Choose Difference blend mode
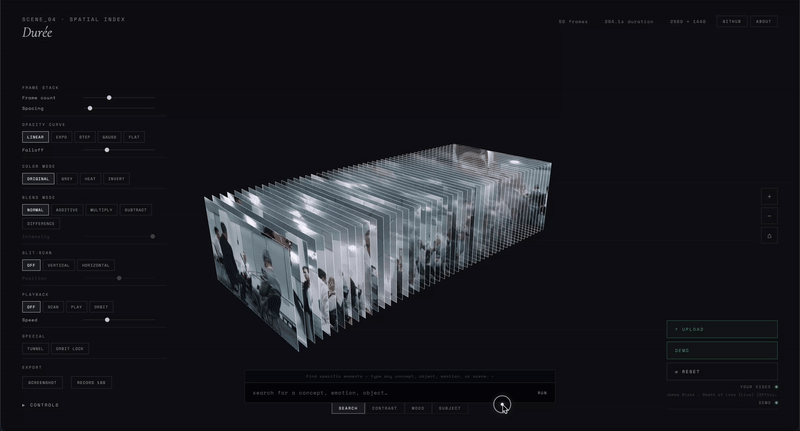The width and height of the screenshot is (800, 431). [x=41, y=223]
